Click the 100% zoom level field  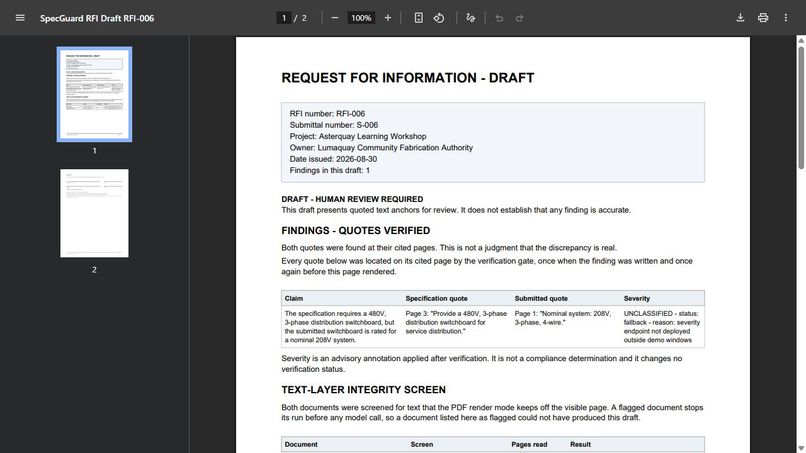click(x=361, y=18)
